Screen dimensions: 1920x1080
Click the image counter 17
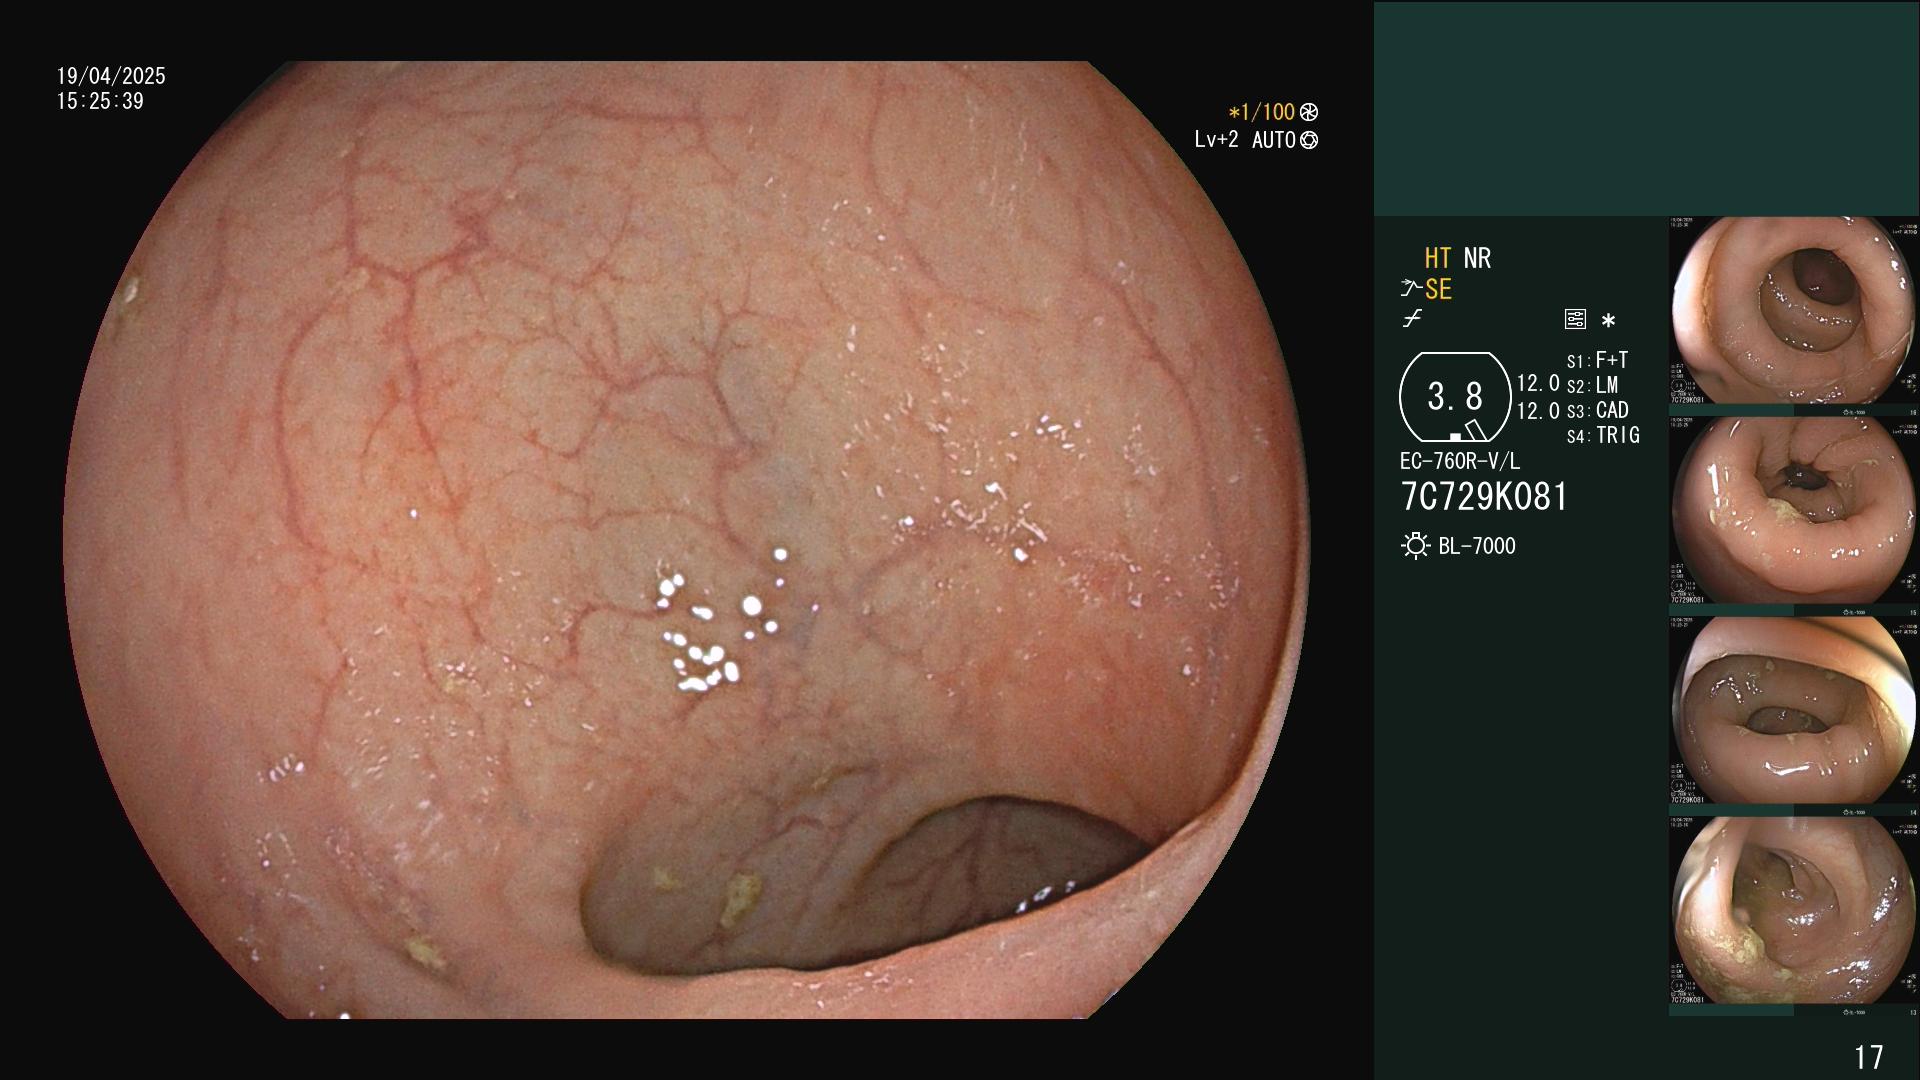point(1869,1057)
